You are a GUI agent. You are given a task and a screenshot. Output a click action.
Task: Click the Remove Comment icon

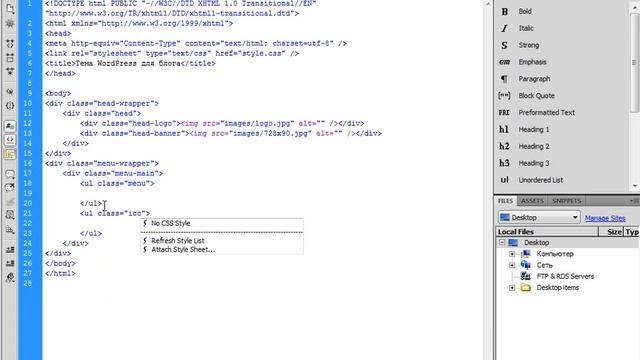tap(10, 188)
